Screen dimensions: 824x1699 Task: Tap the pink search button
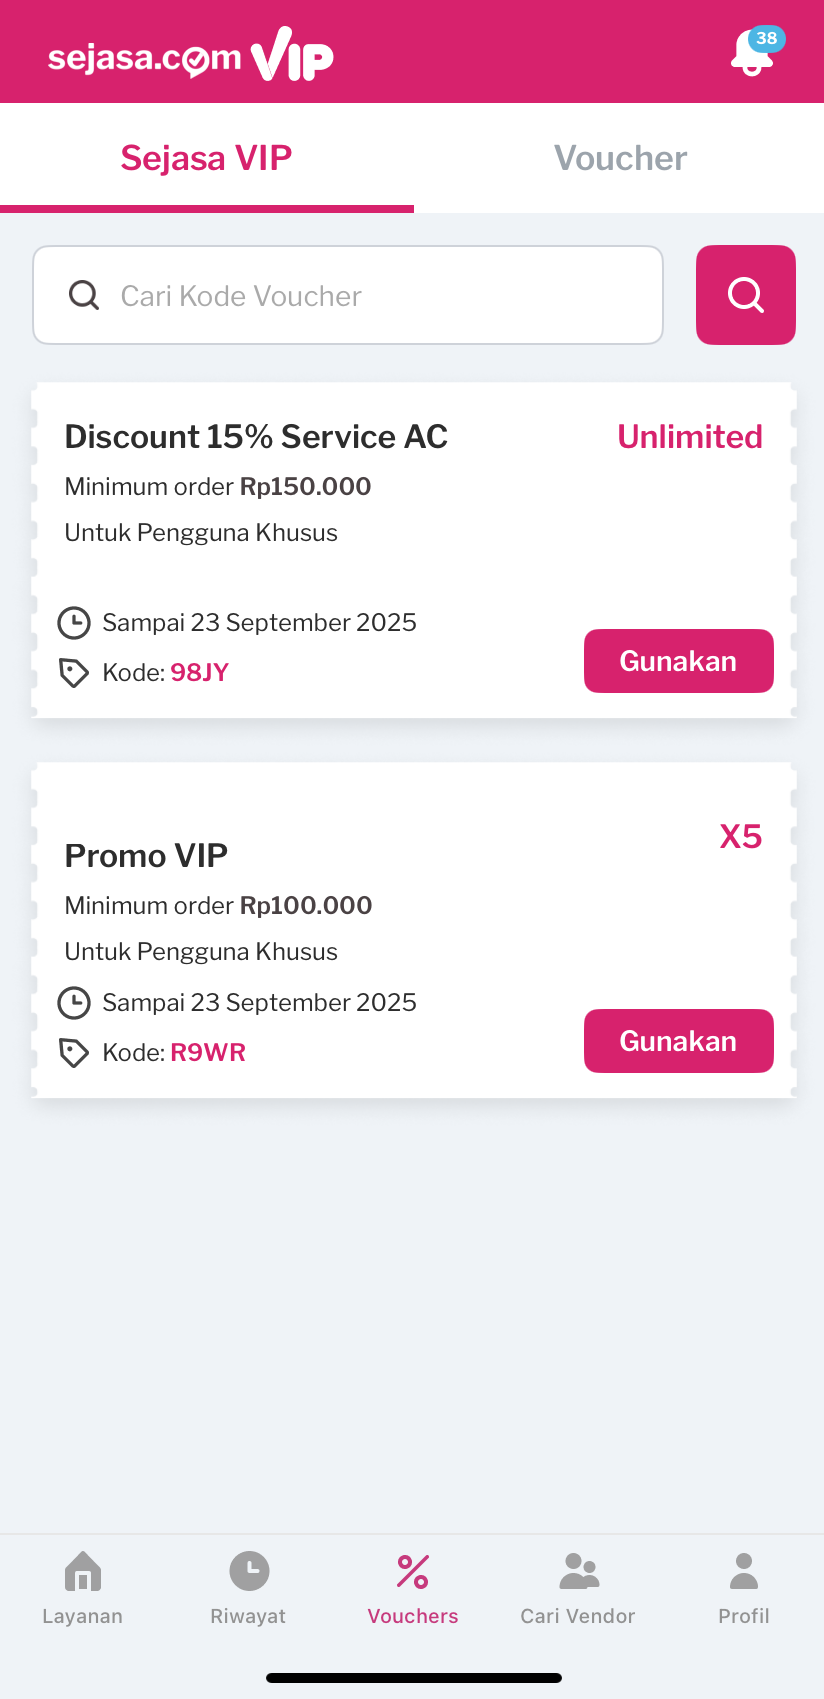tap(745, 295)
